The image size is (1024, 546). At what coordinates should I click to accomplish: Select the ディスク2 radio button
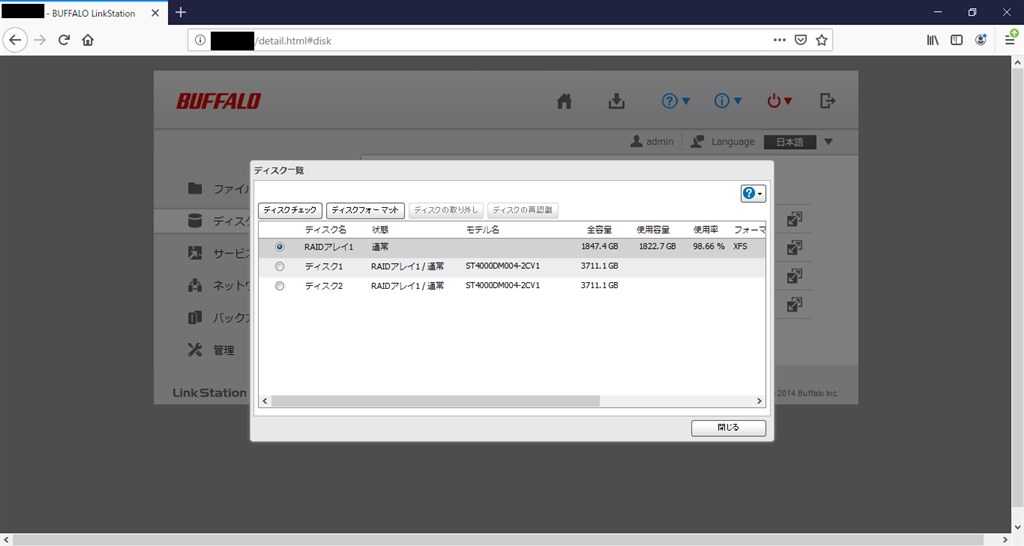[x=280, y=286]
